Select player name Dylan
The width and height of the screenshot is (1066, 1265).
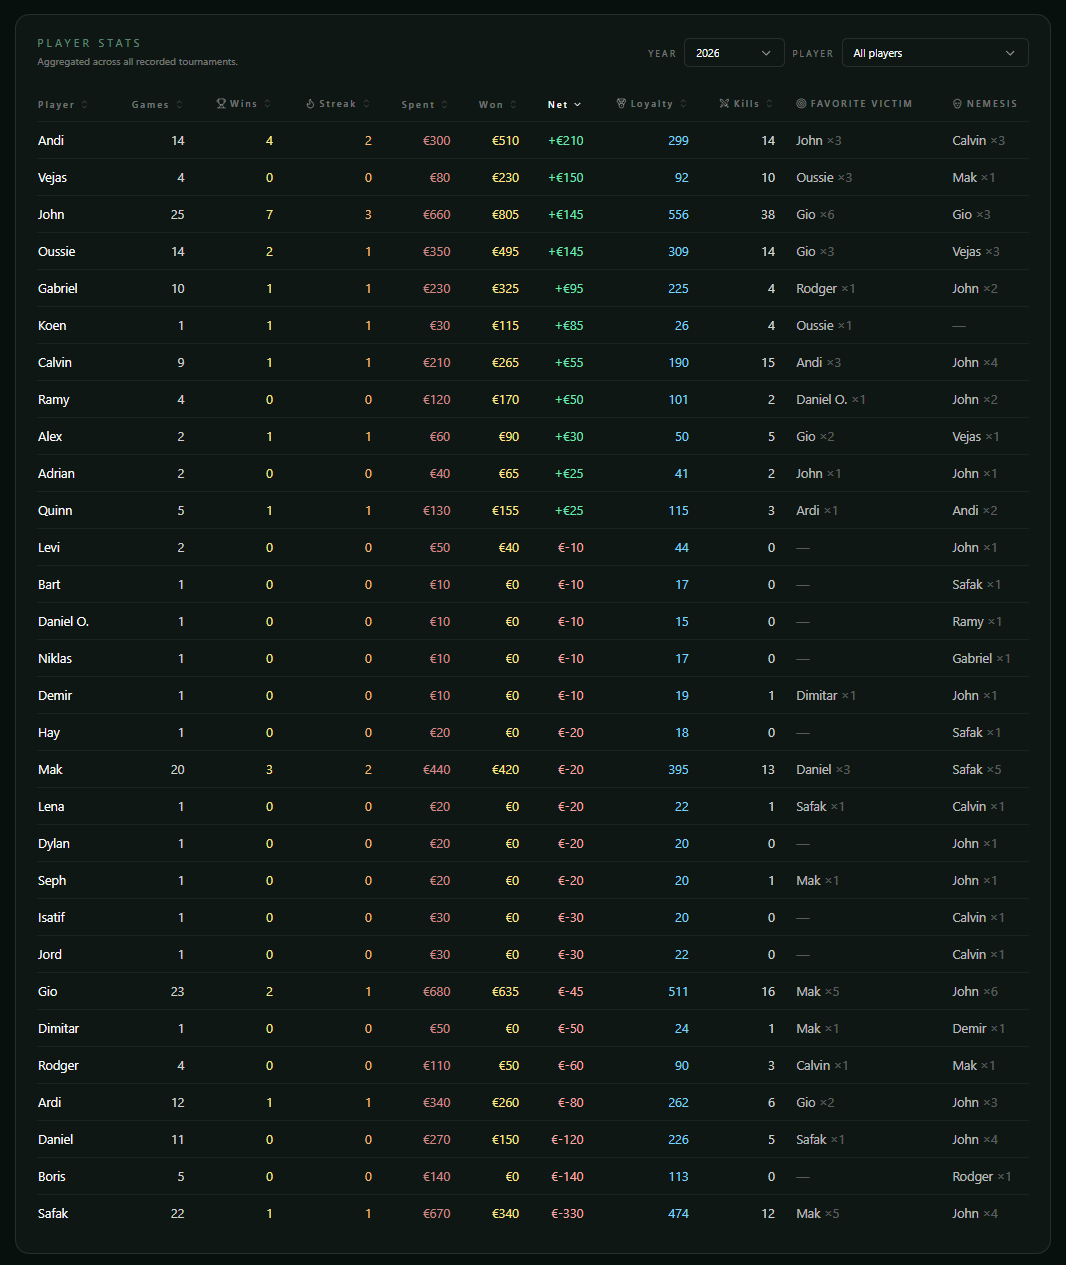pyautogui.click(x=54, y=844)
